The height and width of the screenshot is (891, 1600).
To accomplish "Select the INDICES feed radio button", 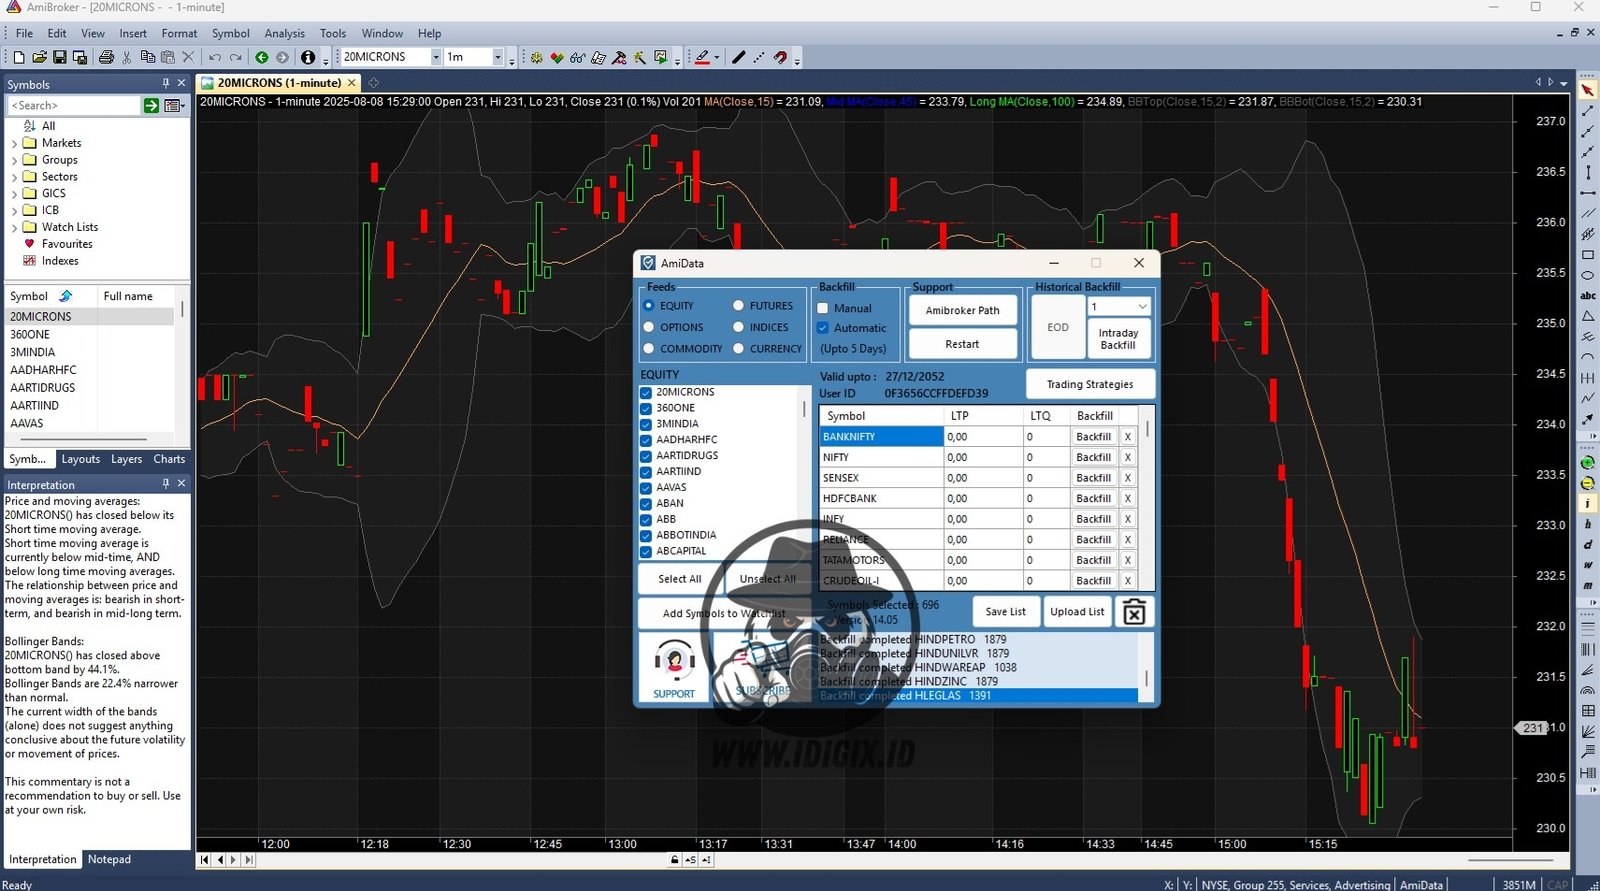I will tap(739, 327).
